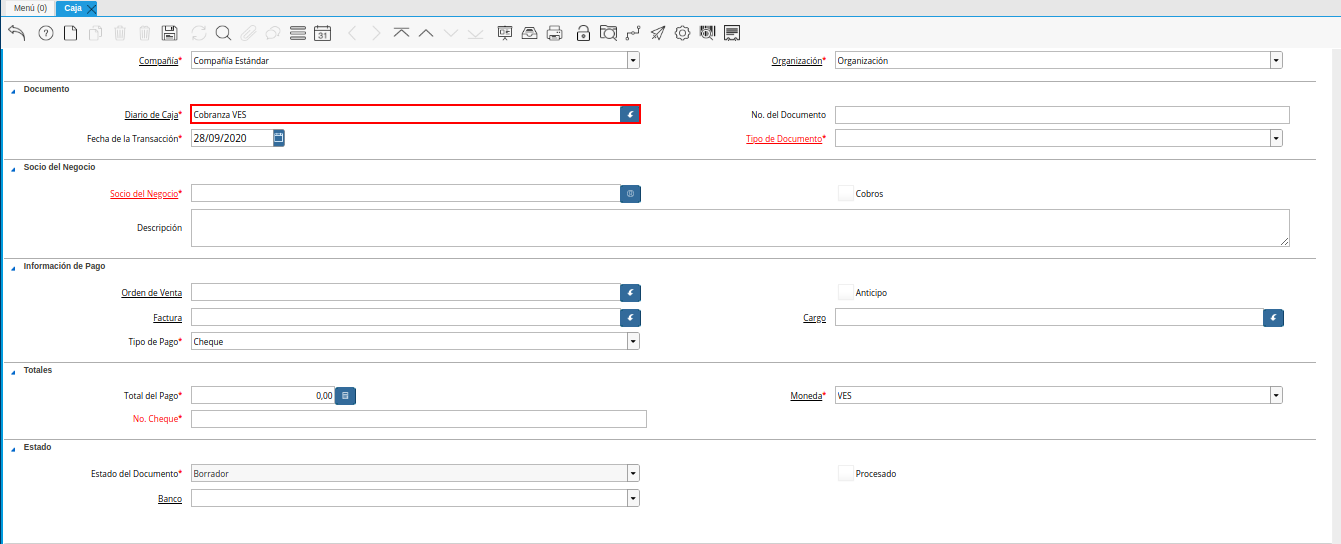Open calculator button beside Total del Pago
The image size is (1341, 544).
point(345,396)
